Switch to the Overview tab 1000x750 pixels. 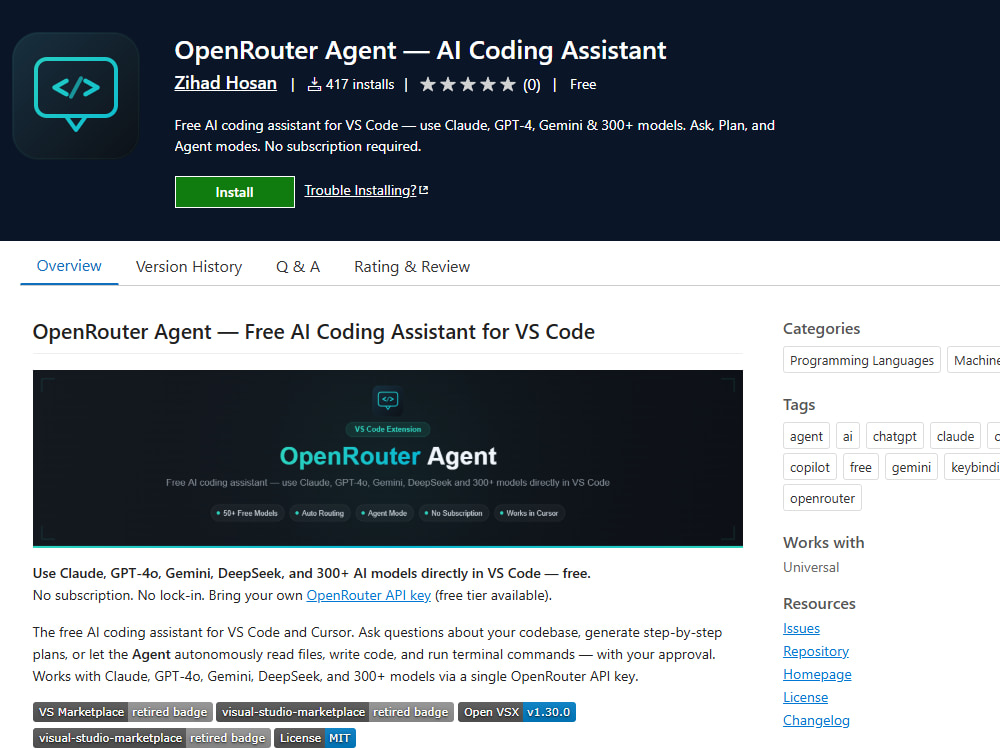[x=69, y=266]
